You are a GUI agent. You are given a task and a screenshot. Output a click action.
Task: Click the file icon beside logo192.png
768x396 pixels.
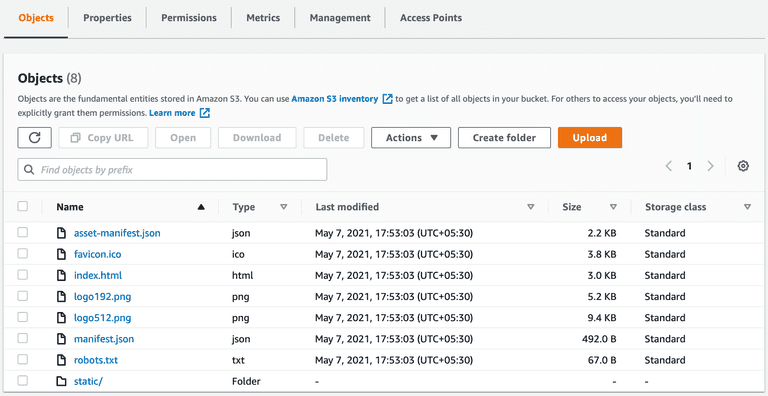[61, 297]
